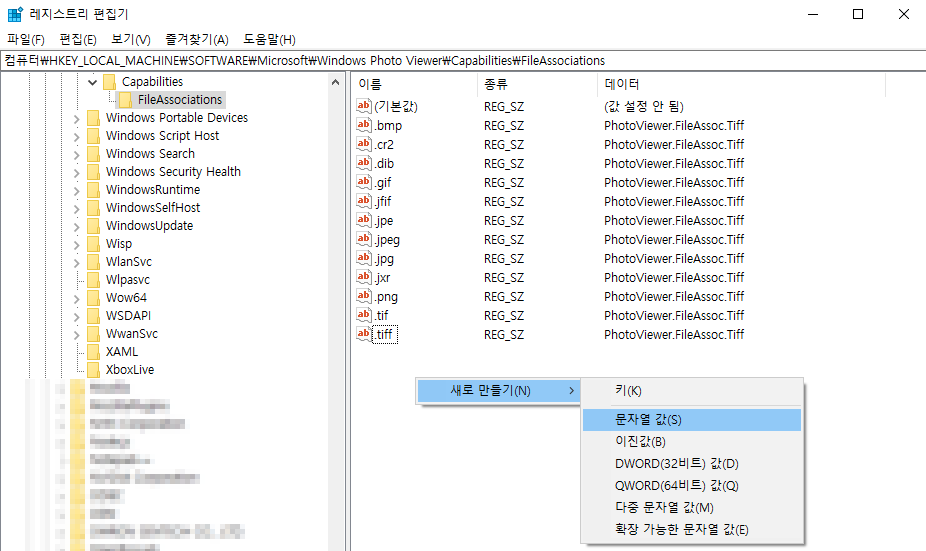926x551 pixels.
Task: Sort by the 이름 column header
Action: tap(414, 84)
